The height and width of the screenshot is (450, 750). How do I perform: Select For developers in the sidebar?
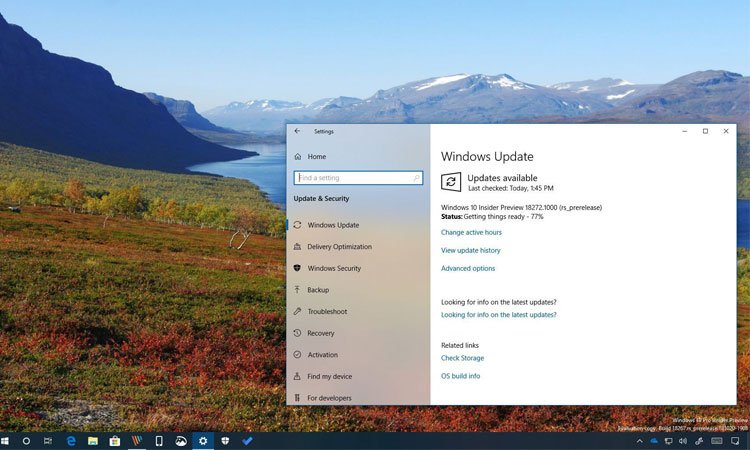point(329,398)
